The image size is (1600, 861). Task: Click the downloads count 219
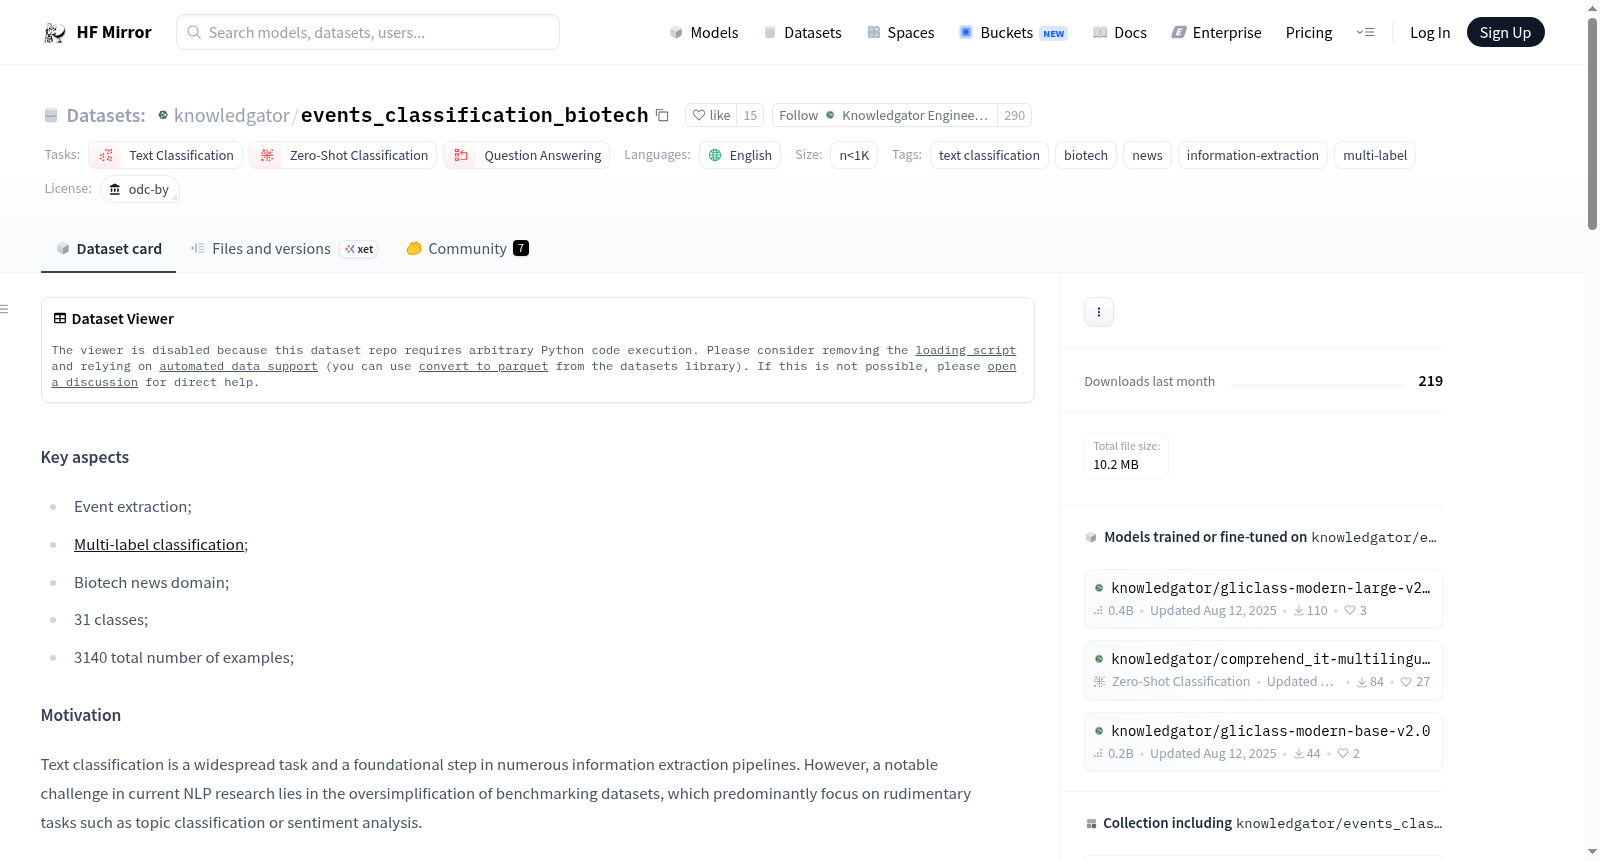tap(1430, 381)
